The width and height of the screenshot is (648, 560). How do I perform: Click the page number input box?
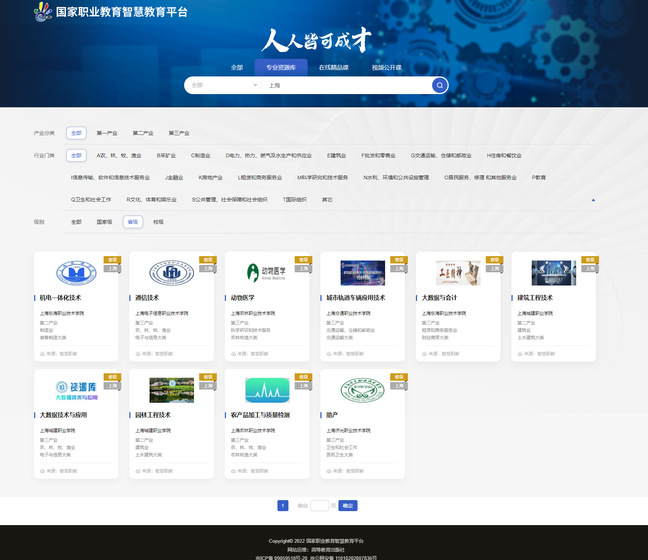coord(319,505)
